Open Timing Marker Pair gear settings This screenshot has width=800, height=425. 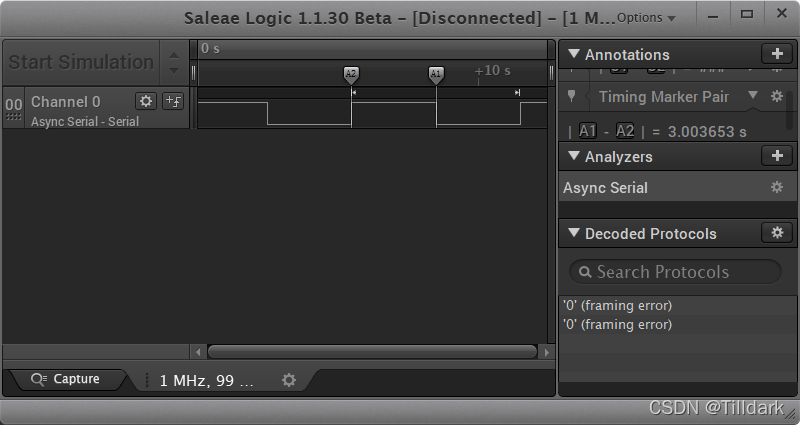pos(777,96)
